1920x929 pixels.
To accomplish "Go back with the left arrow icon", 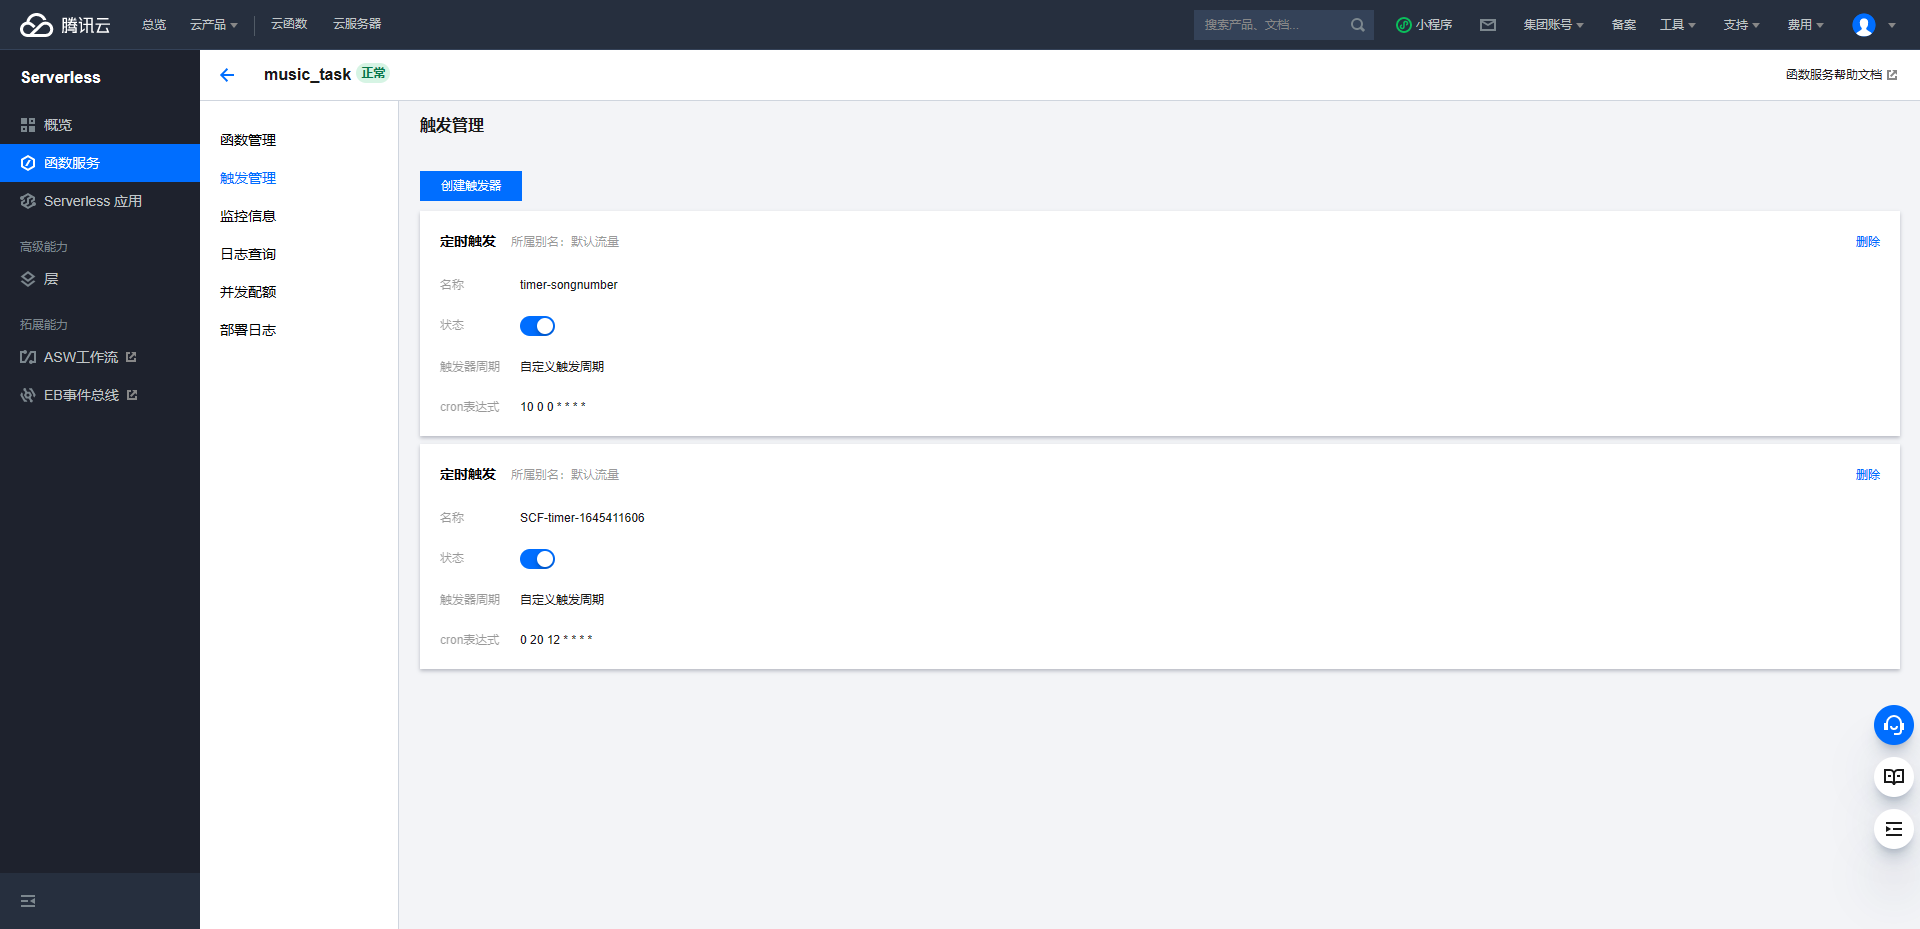I will [227, 75].
